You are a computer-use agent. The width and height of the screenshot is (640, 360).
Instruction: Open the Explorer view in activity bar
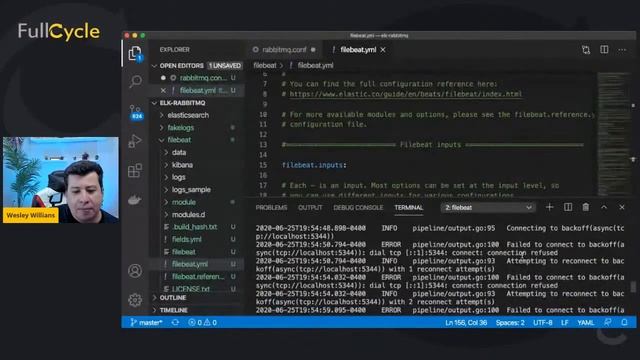[135, 53]
